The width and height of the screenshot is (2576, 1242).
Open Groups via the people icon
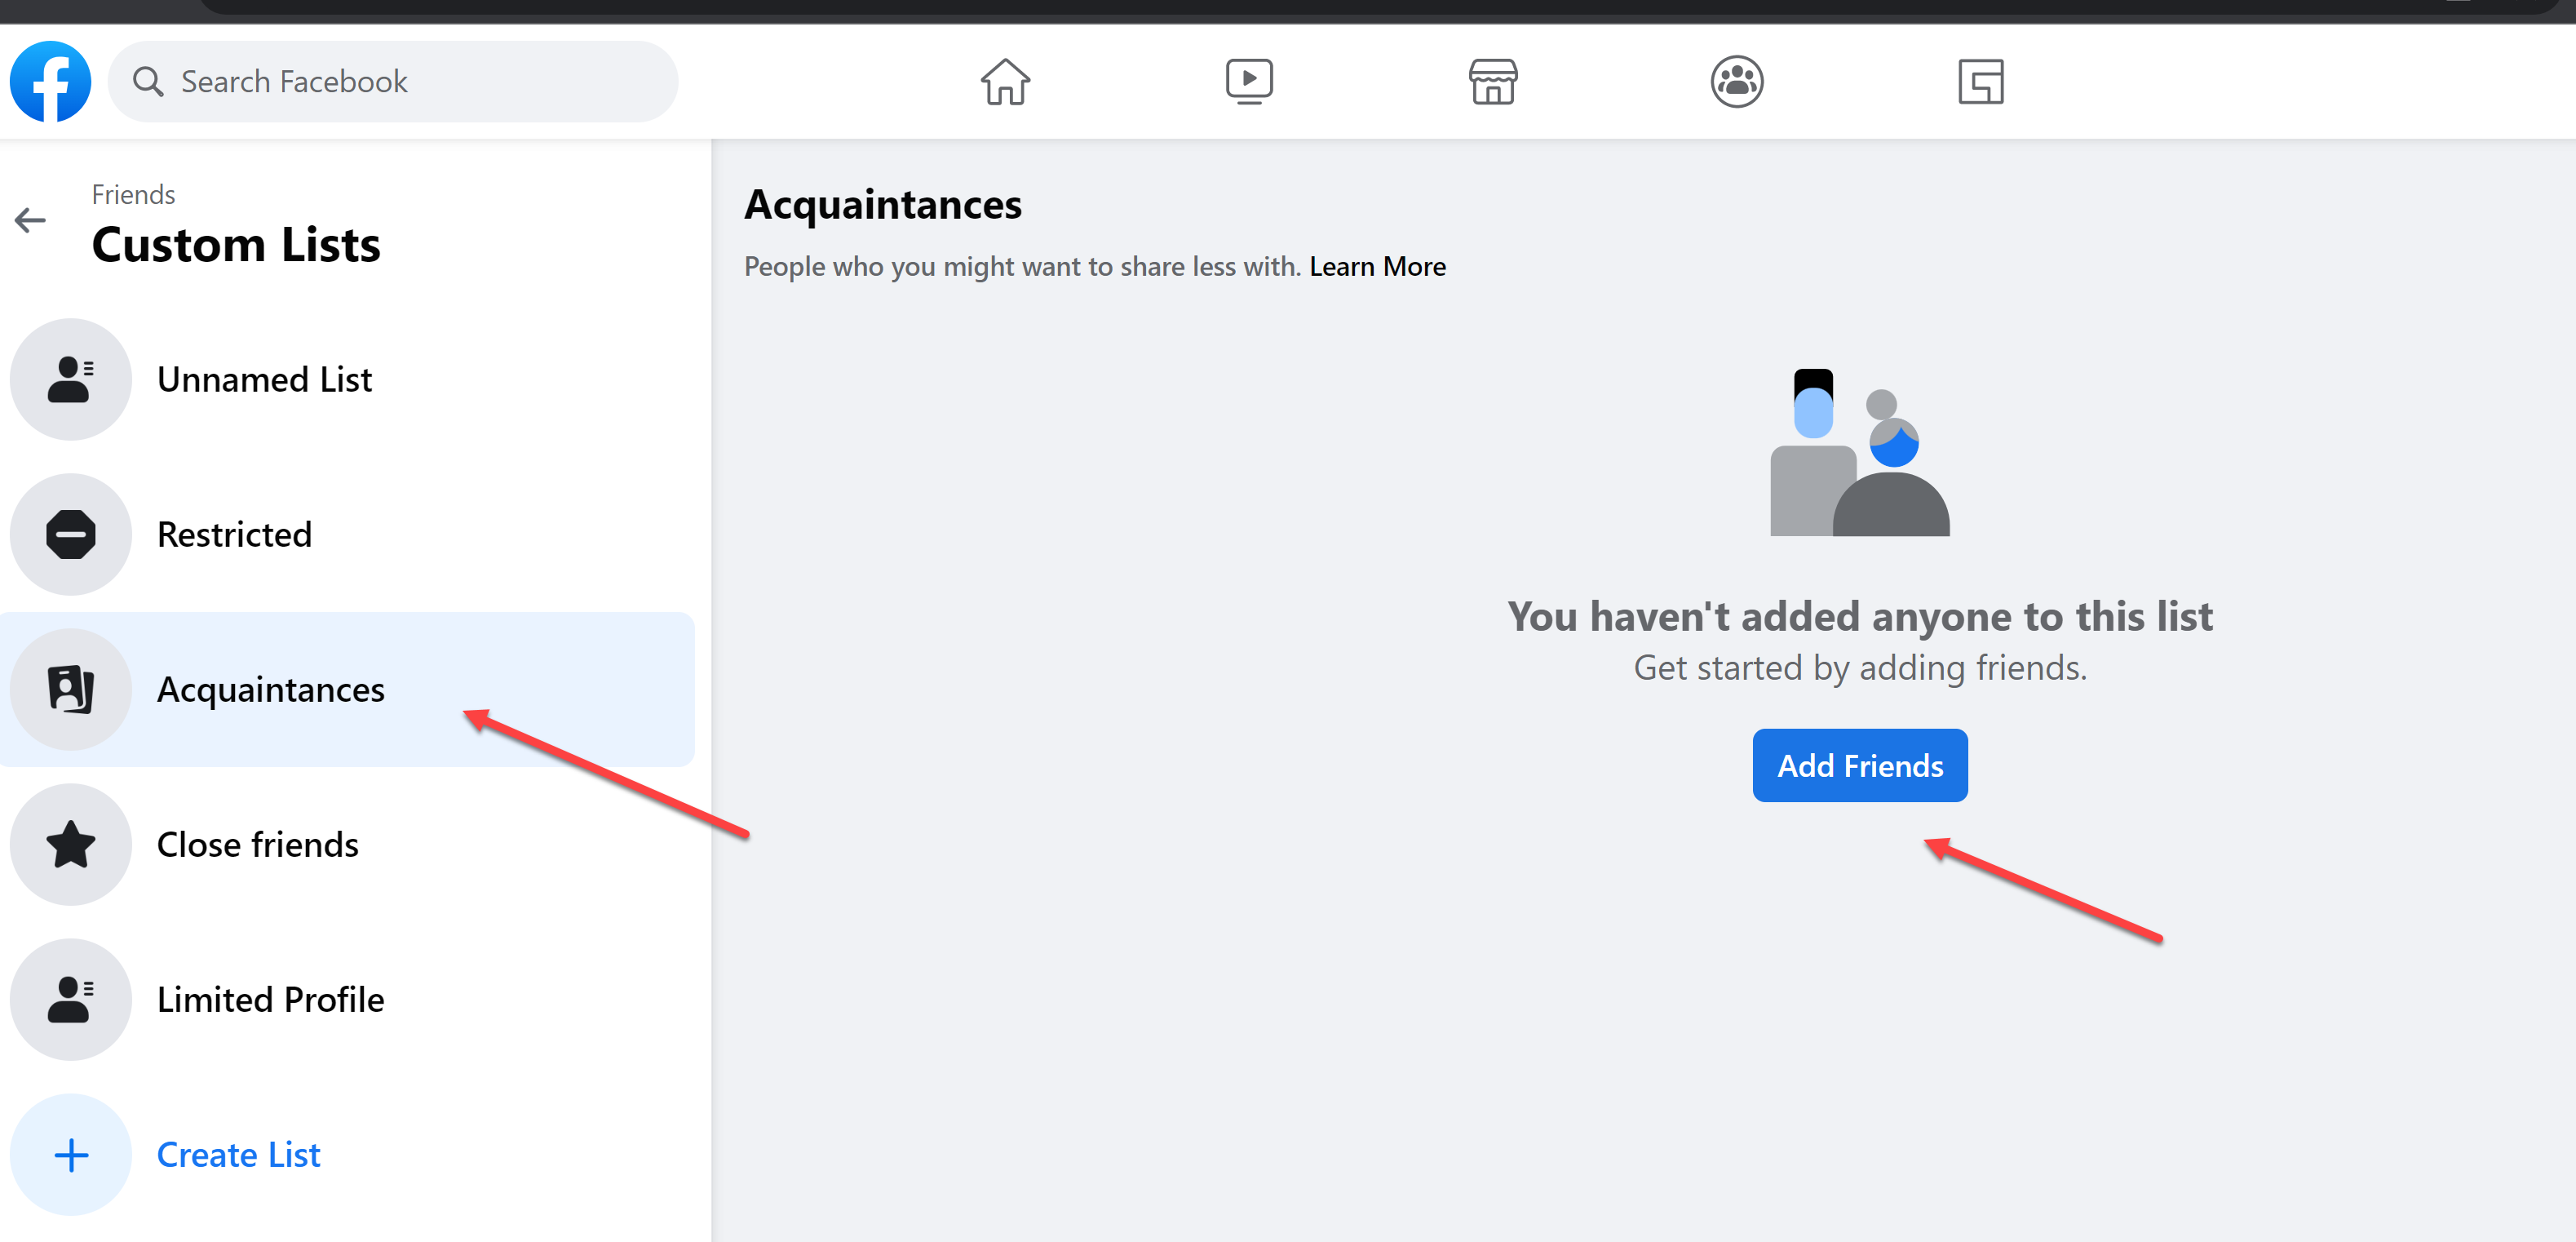tap(1737, 81)
